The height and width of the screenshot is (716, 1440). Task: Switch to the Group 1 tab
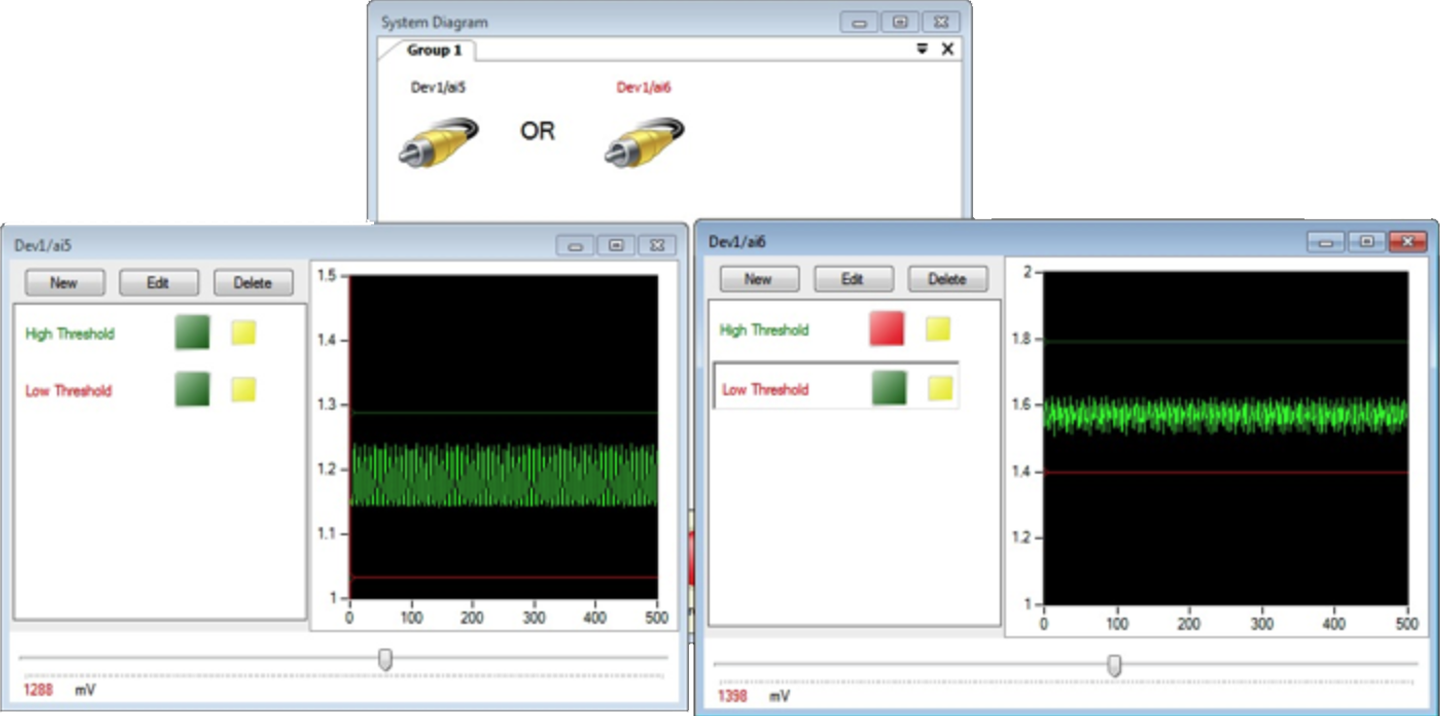pos(434,50)
